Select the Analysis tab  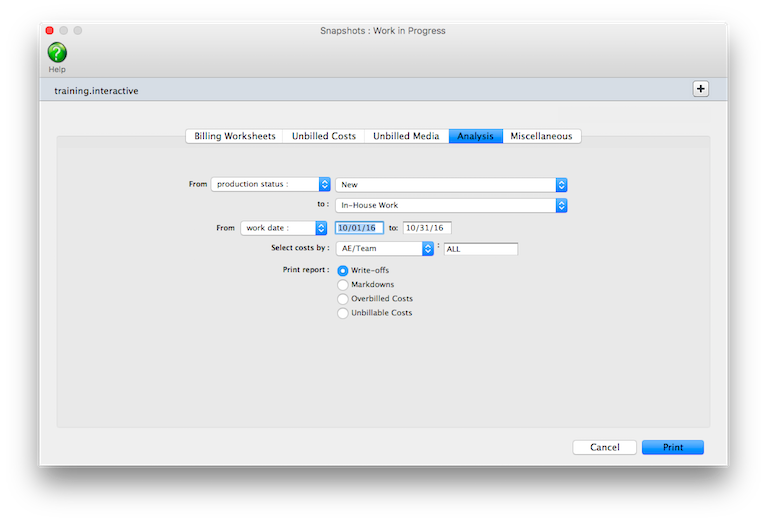pos(476,136)
